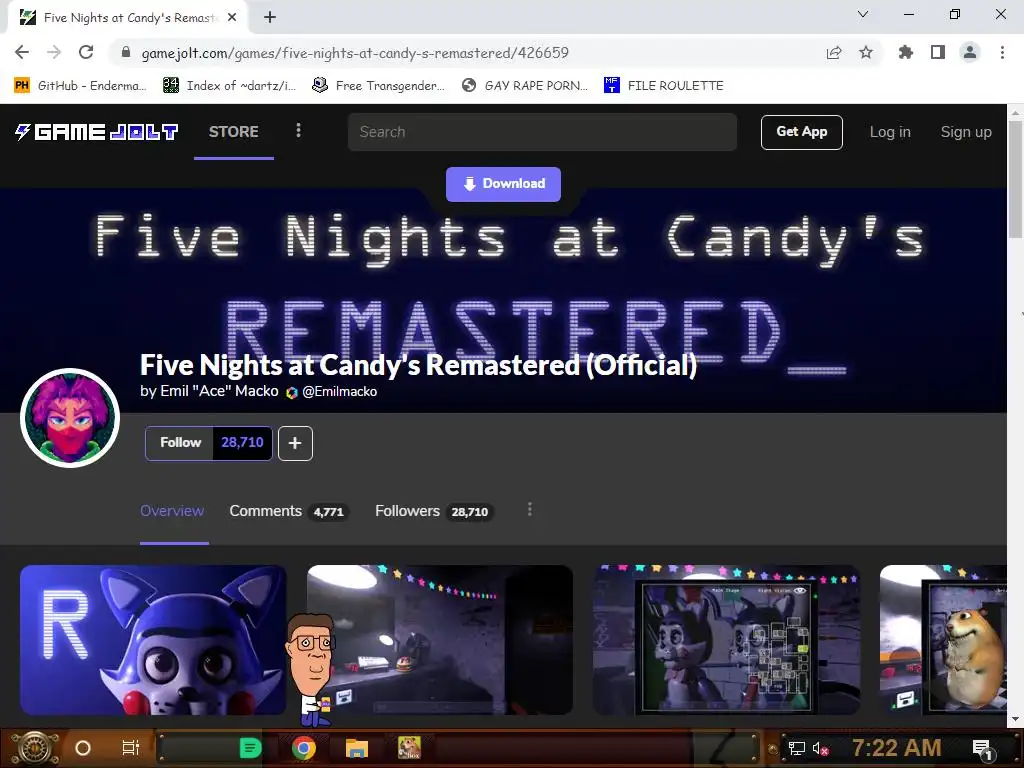Open the hamster screenshot thumbnail
The width and height of the screenshot is (1024, 768).
pyautogui.click(x=943, y=640)
